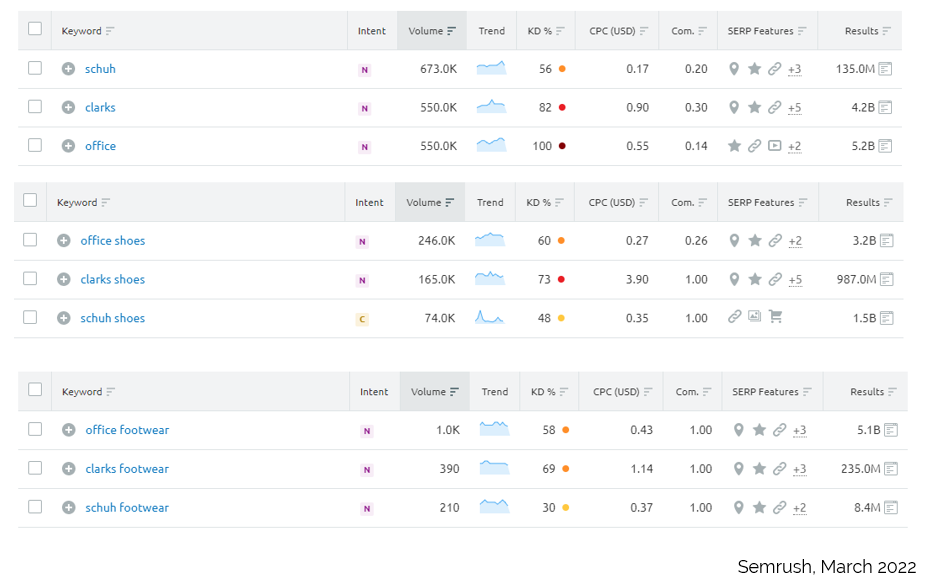This screenshot has width=927, height=580.
Task: Check the office footwear row checkbox
Action: point(35,429)
